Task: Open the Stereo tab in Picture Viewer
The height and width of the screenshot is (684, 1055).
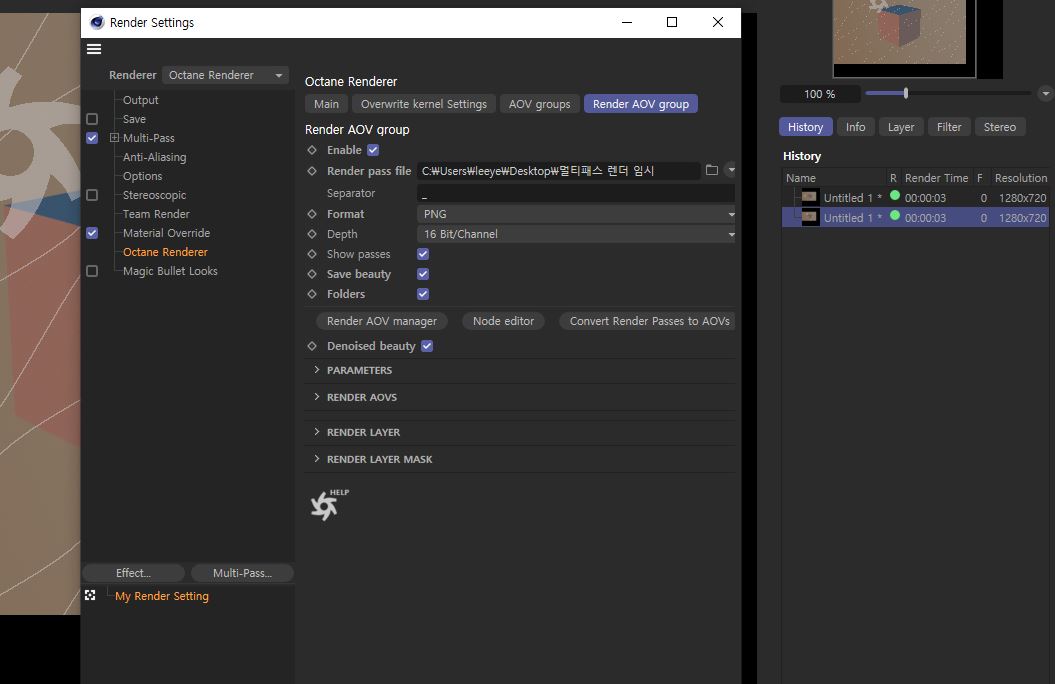Action: coord(1000,127)
